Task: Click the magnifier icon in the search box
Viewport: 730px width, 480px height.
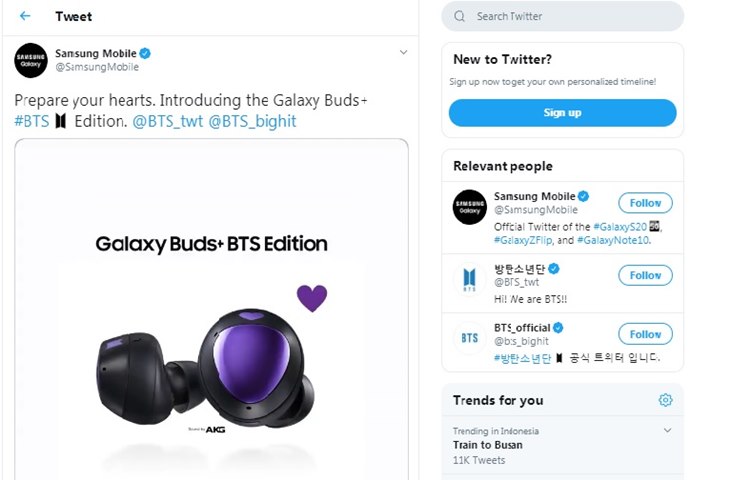Action: click(460, 16)
